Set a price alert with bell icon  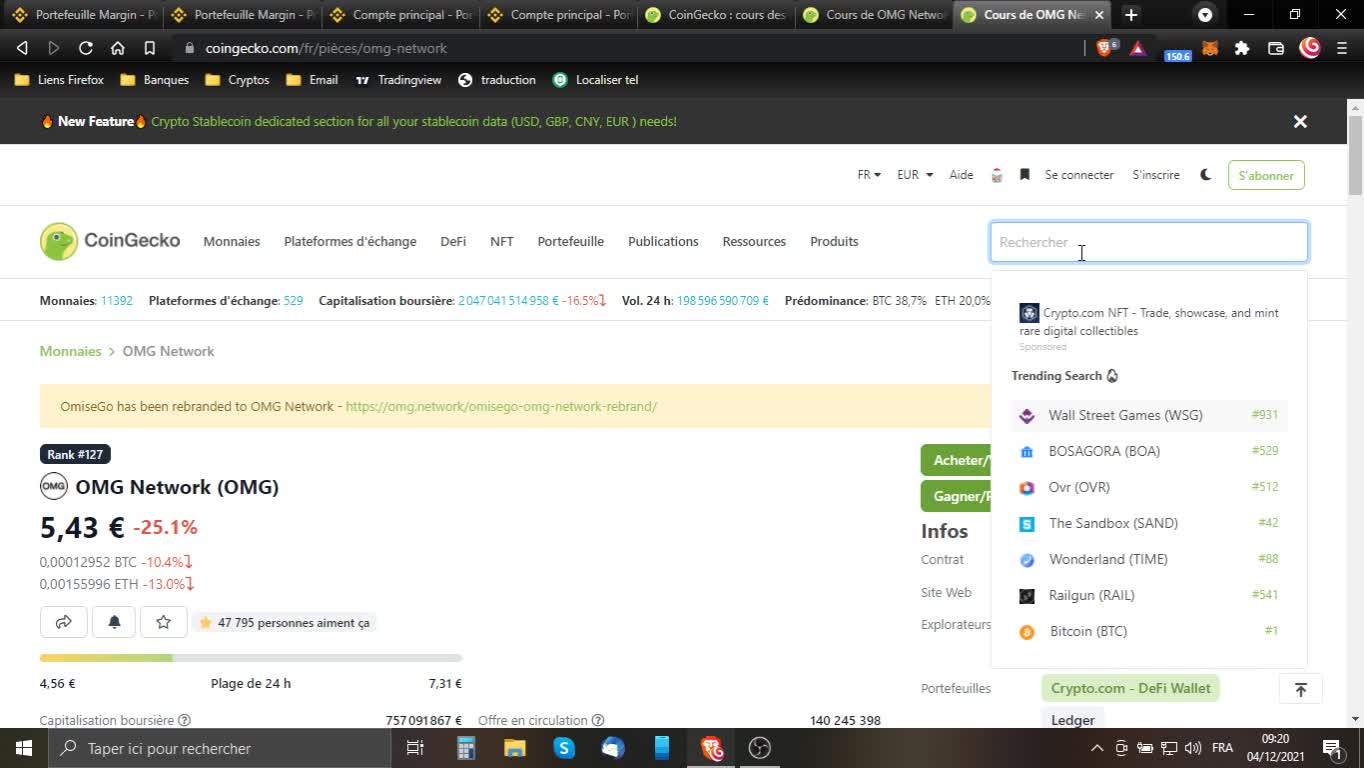pos(114,622)
